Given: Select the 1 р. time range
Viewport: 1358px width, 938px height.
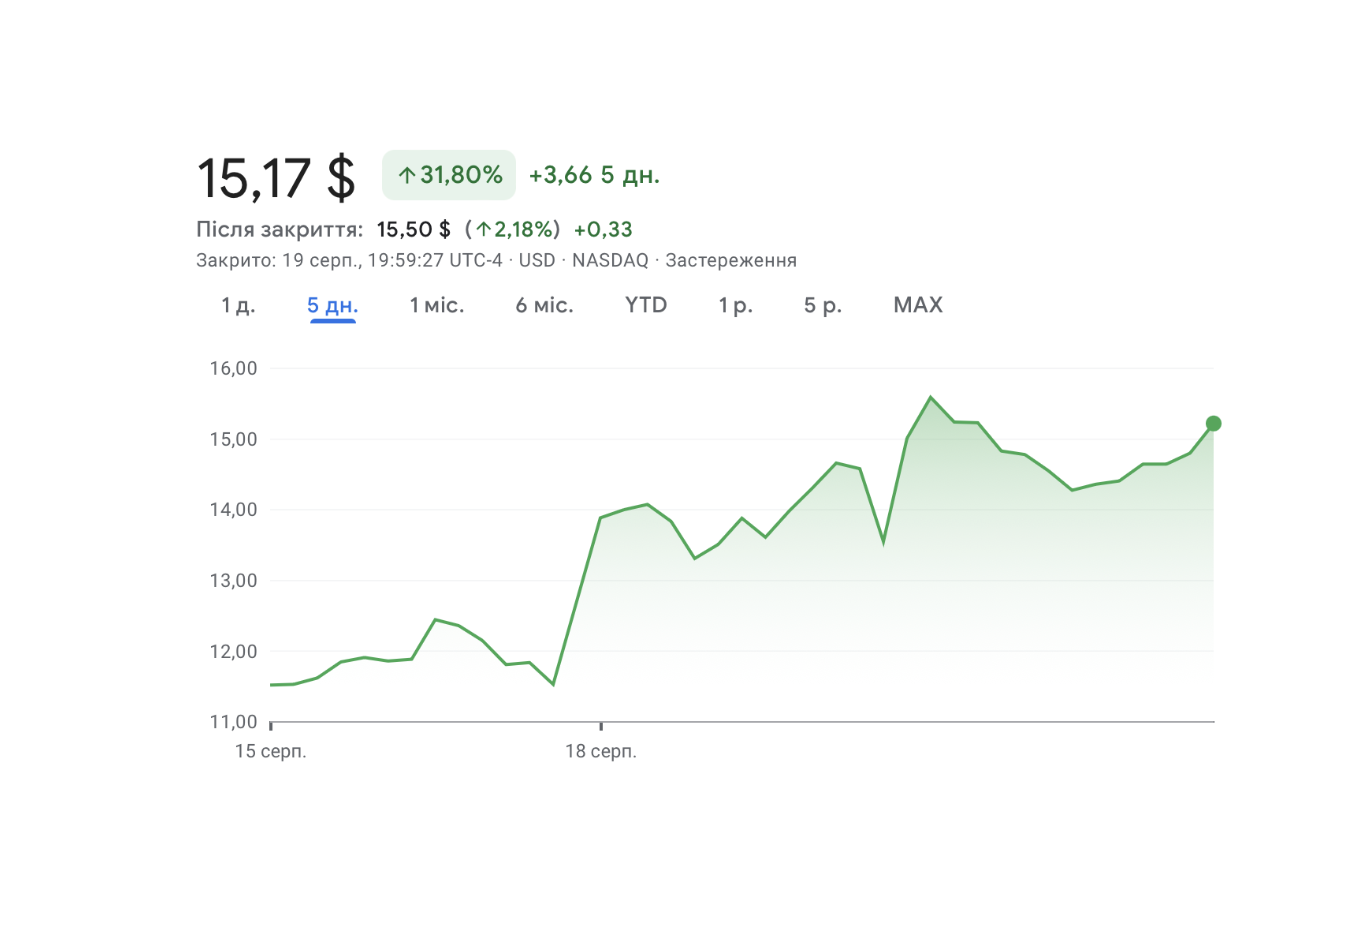Looking at the screenshot, I should [735, 306].
